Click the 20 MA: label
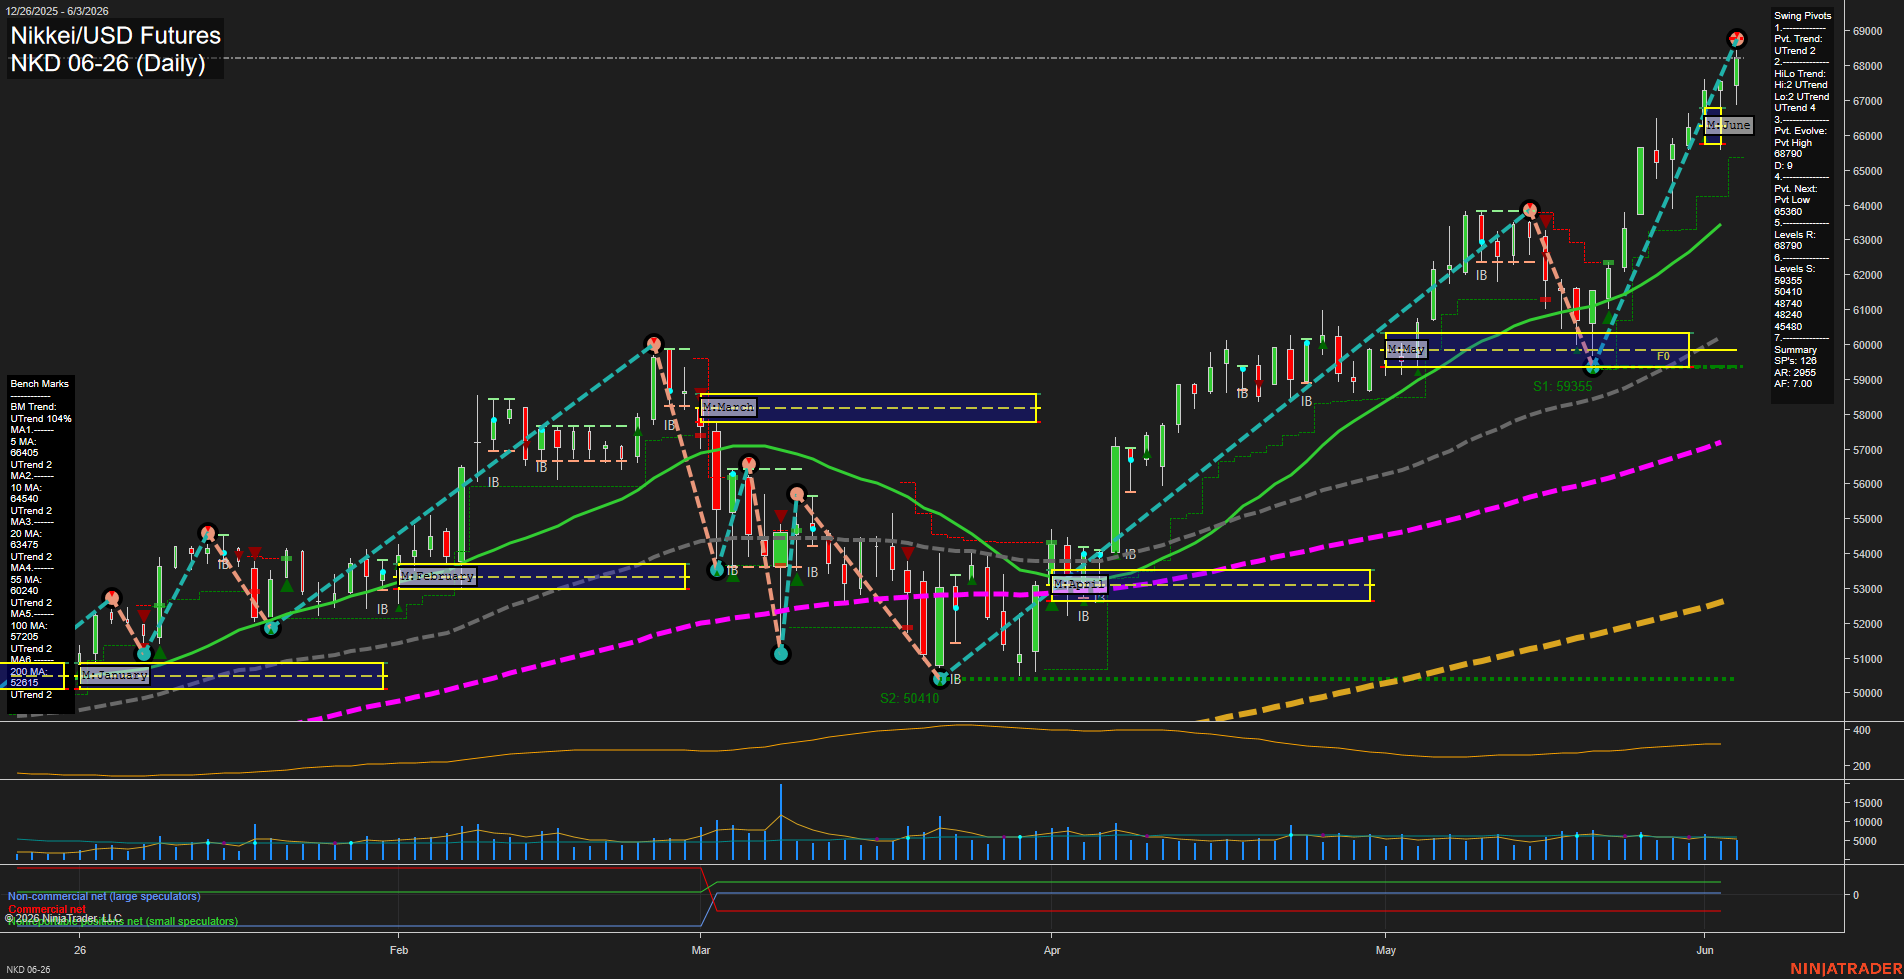This screenshot has width=1904, height=979. click(x=26, y=534)
